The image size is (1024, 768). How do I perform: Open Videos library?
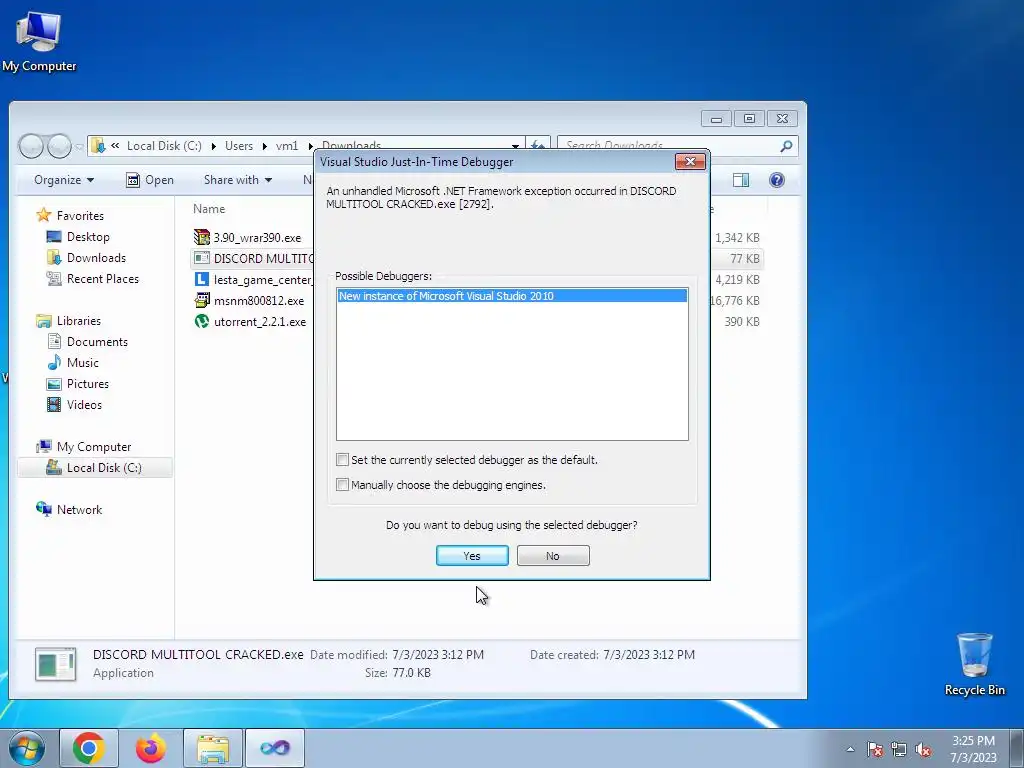[x=74, y=404]
